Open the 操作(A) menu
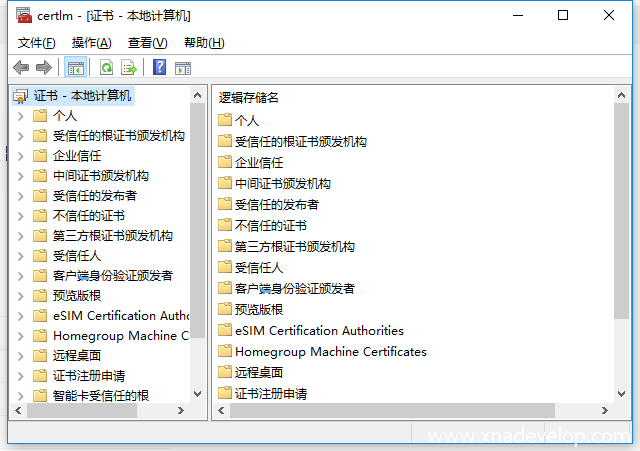The width and height of the screenshot is (640, 451). tap(92, 42)
